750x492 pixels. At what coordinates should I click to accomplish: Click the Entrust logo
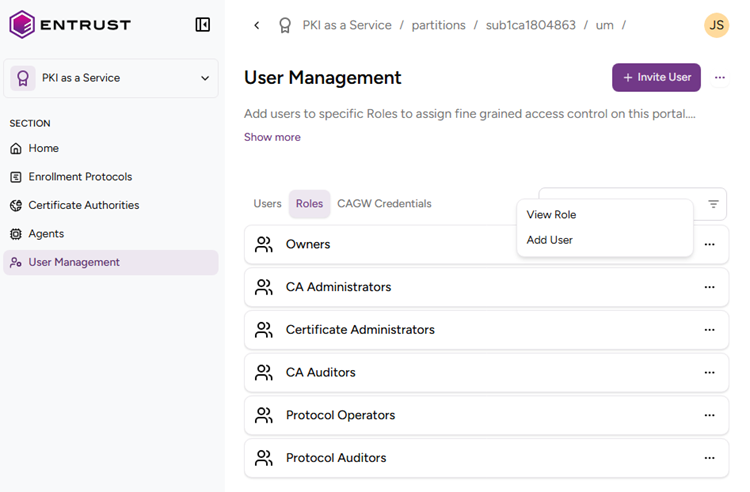click(x=70, y=25)
